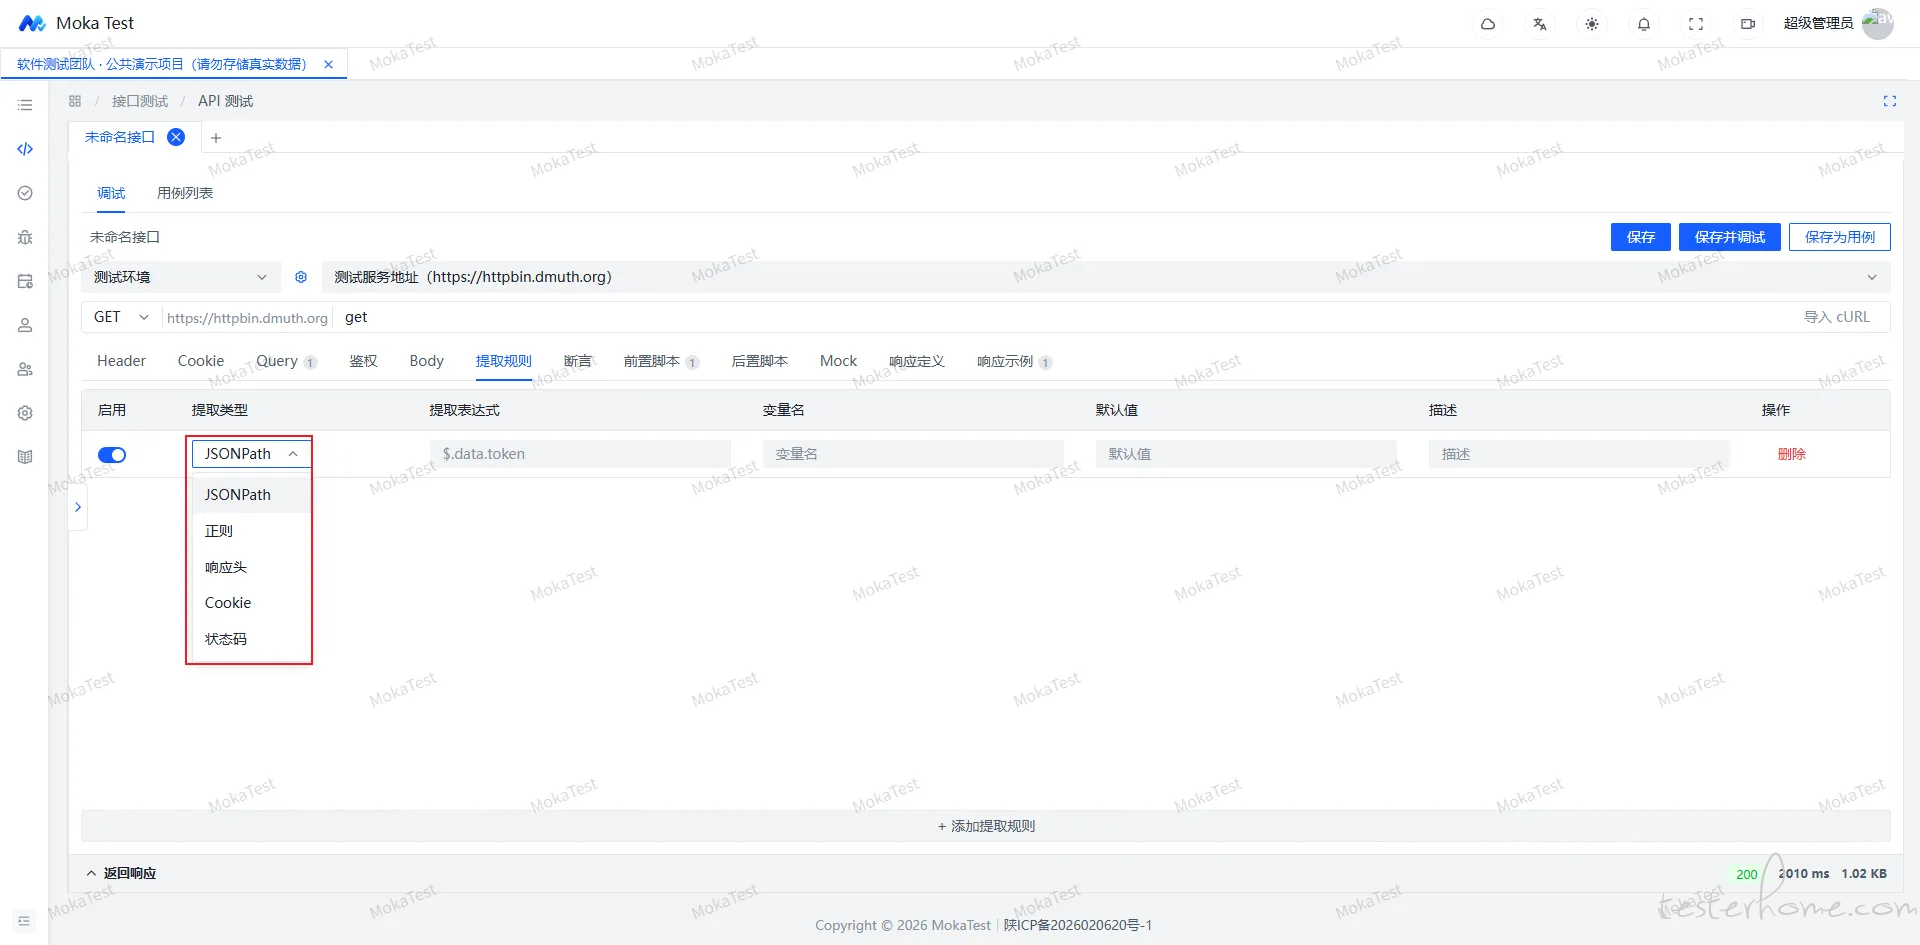Click the 保存为用例 button
This screenshot has height=945, width=1920.
[1840, 237]
